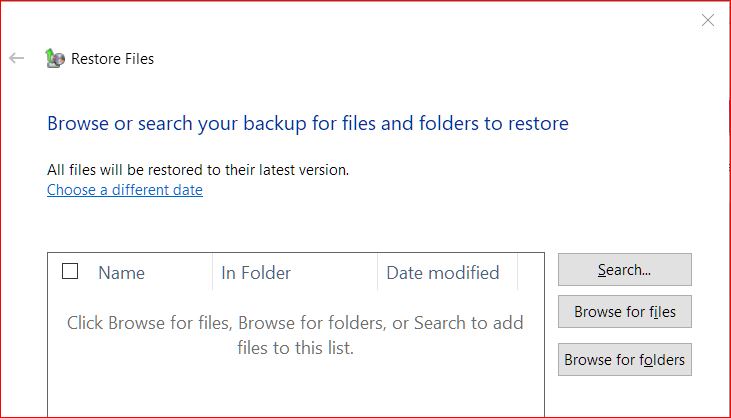Viewport: 731px width, 418px height.
Task: Click blank header area after Date modified
Action: point(531,272)
